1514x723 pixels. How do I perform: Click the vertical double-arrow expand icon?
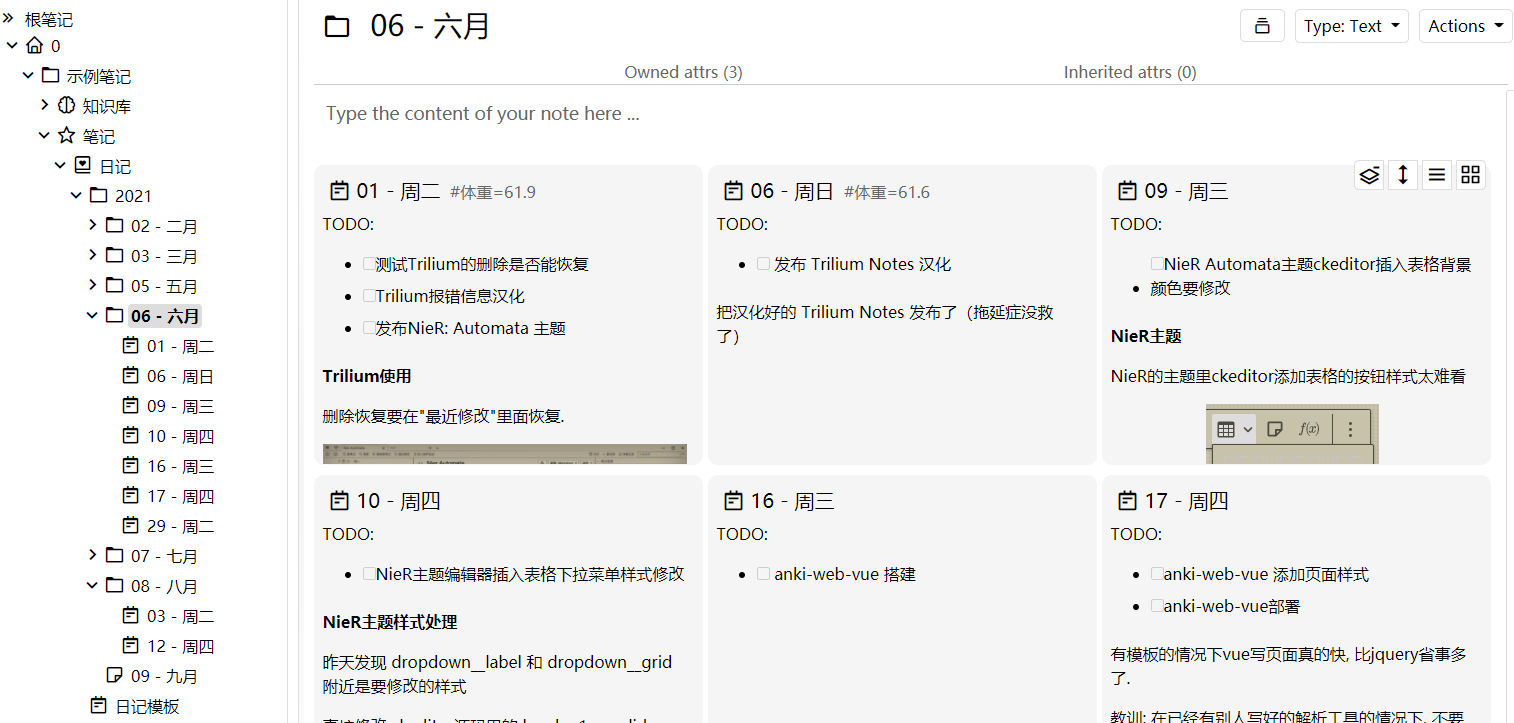1403,175
